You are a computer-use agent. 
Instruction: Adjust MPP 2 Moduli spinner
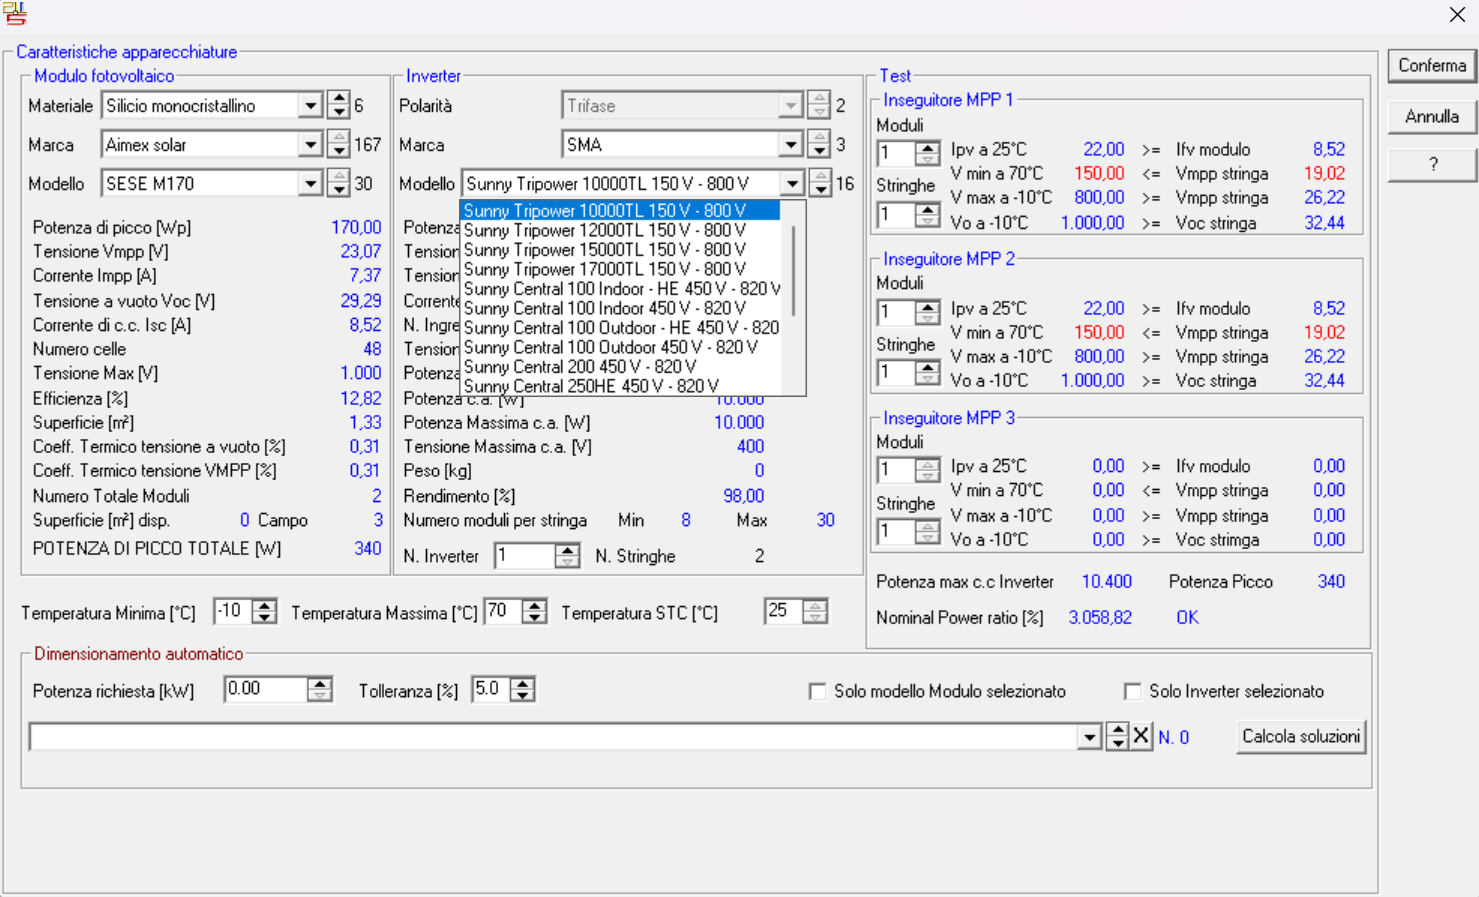coord(928,313)
